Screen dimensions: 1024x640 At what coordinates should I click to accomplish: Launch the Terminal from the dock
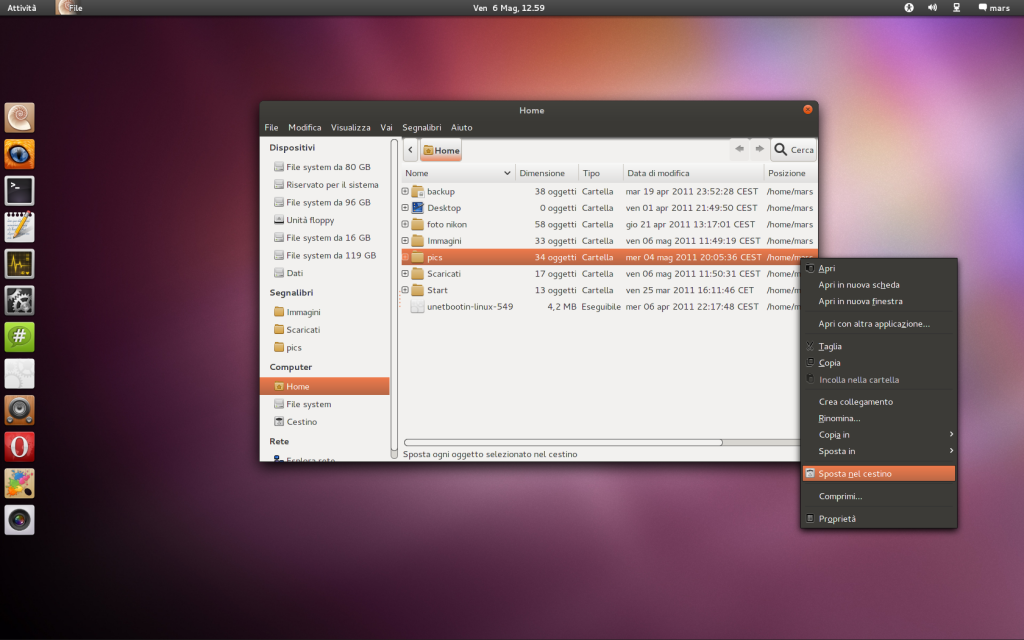19,190
